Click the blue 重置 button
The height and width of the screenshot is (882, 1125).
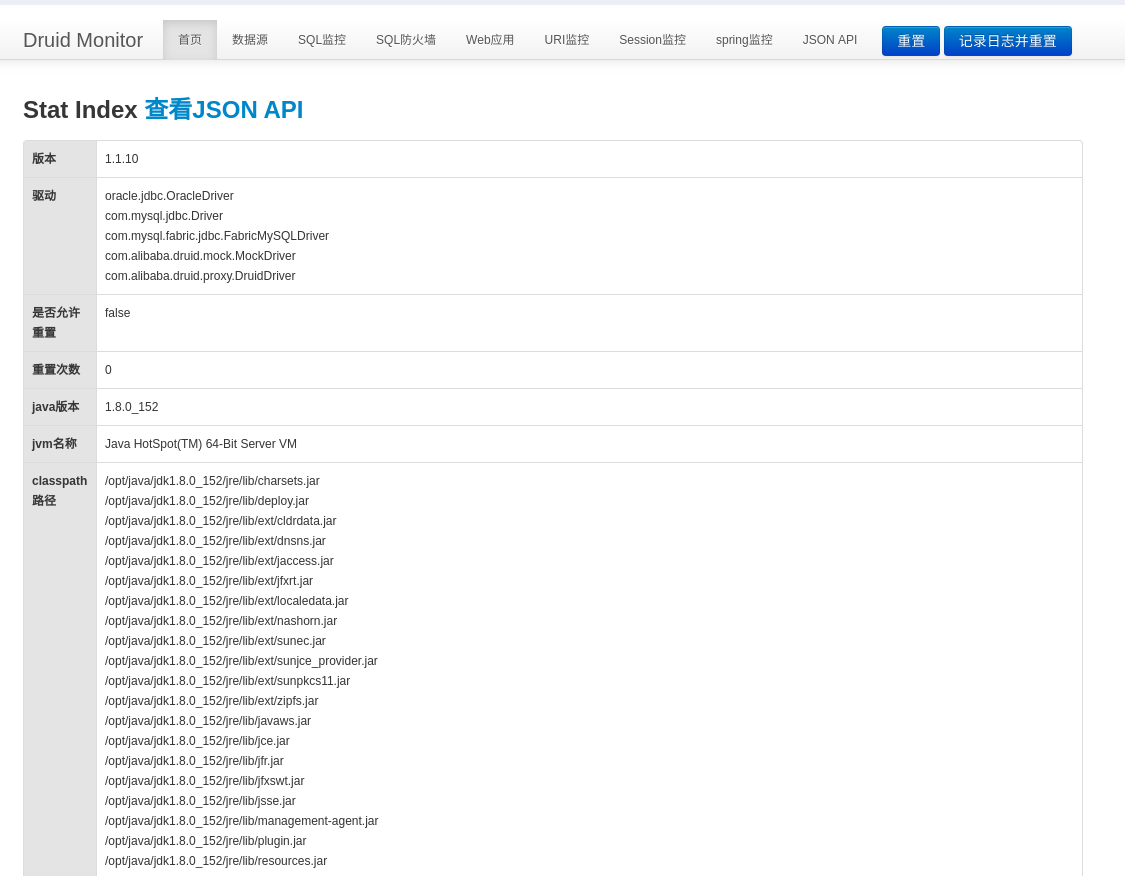coord(910,41)
